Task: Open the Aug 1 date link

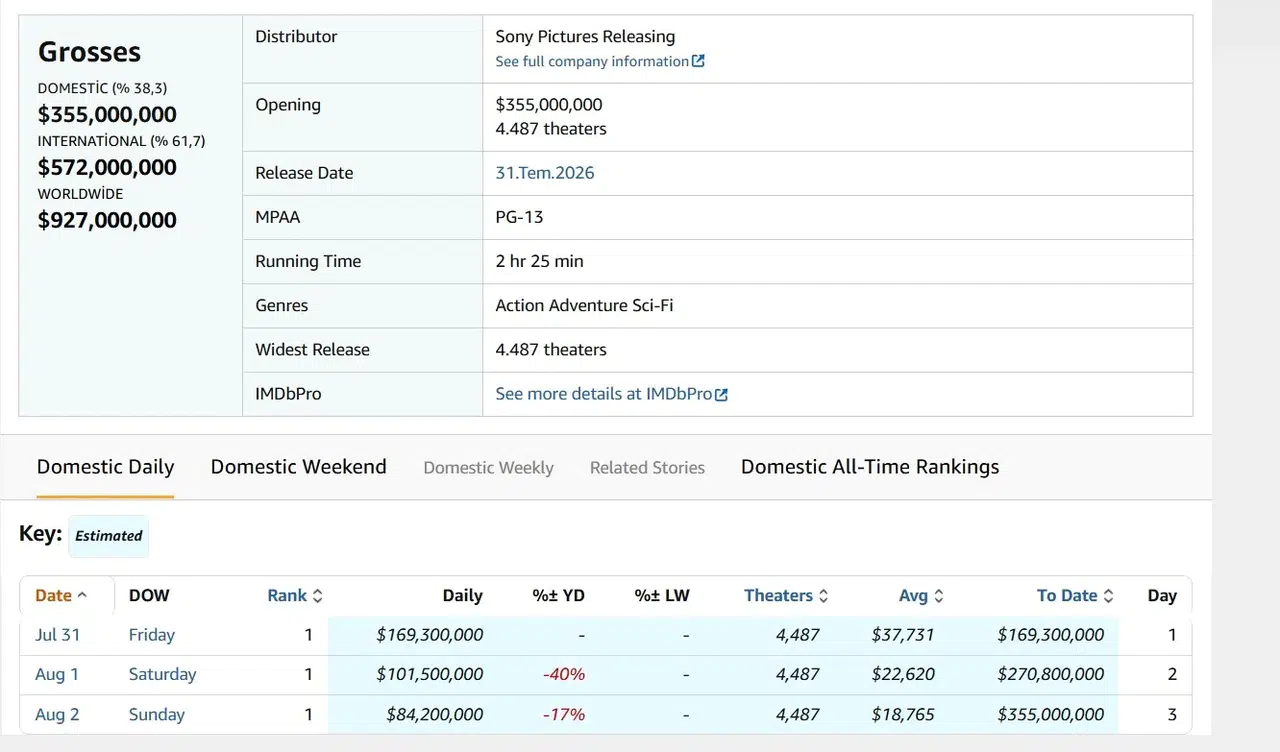Action: click(57, 675)
